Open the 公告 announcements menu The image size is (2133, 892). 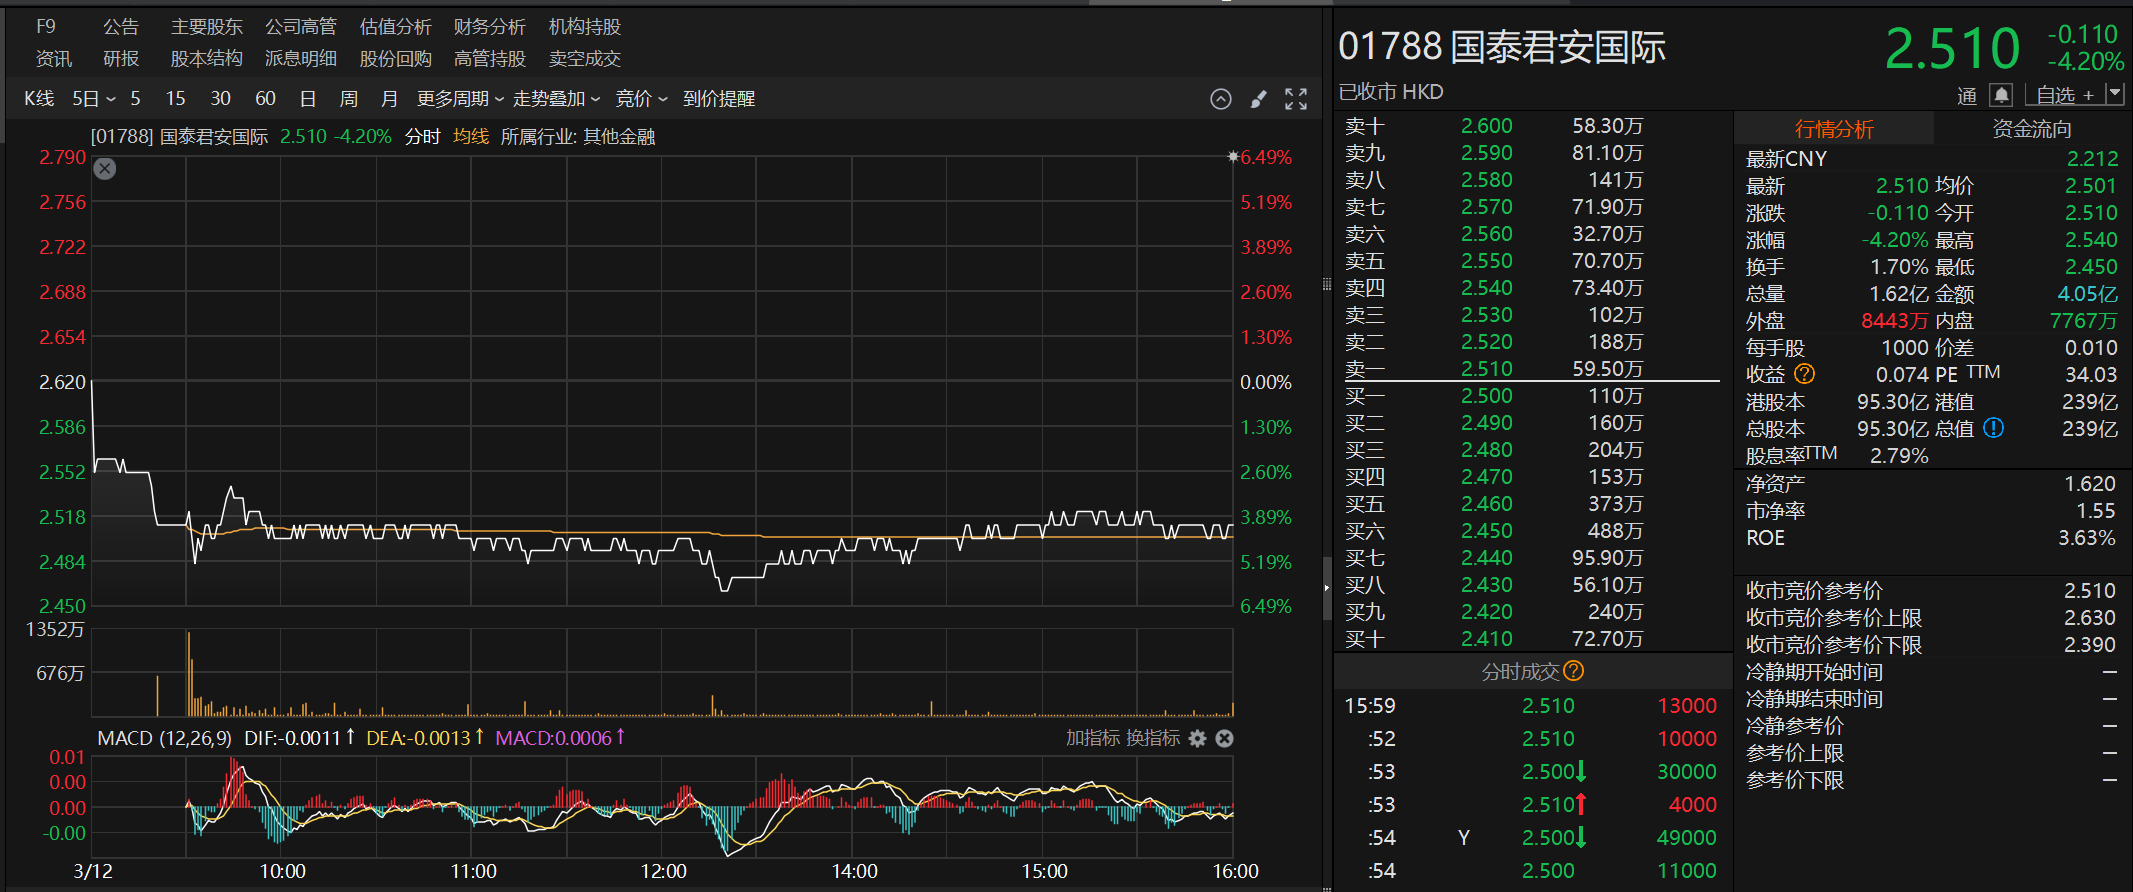tap(121, 27)
